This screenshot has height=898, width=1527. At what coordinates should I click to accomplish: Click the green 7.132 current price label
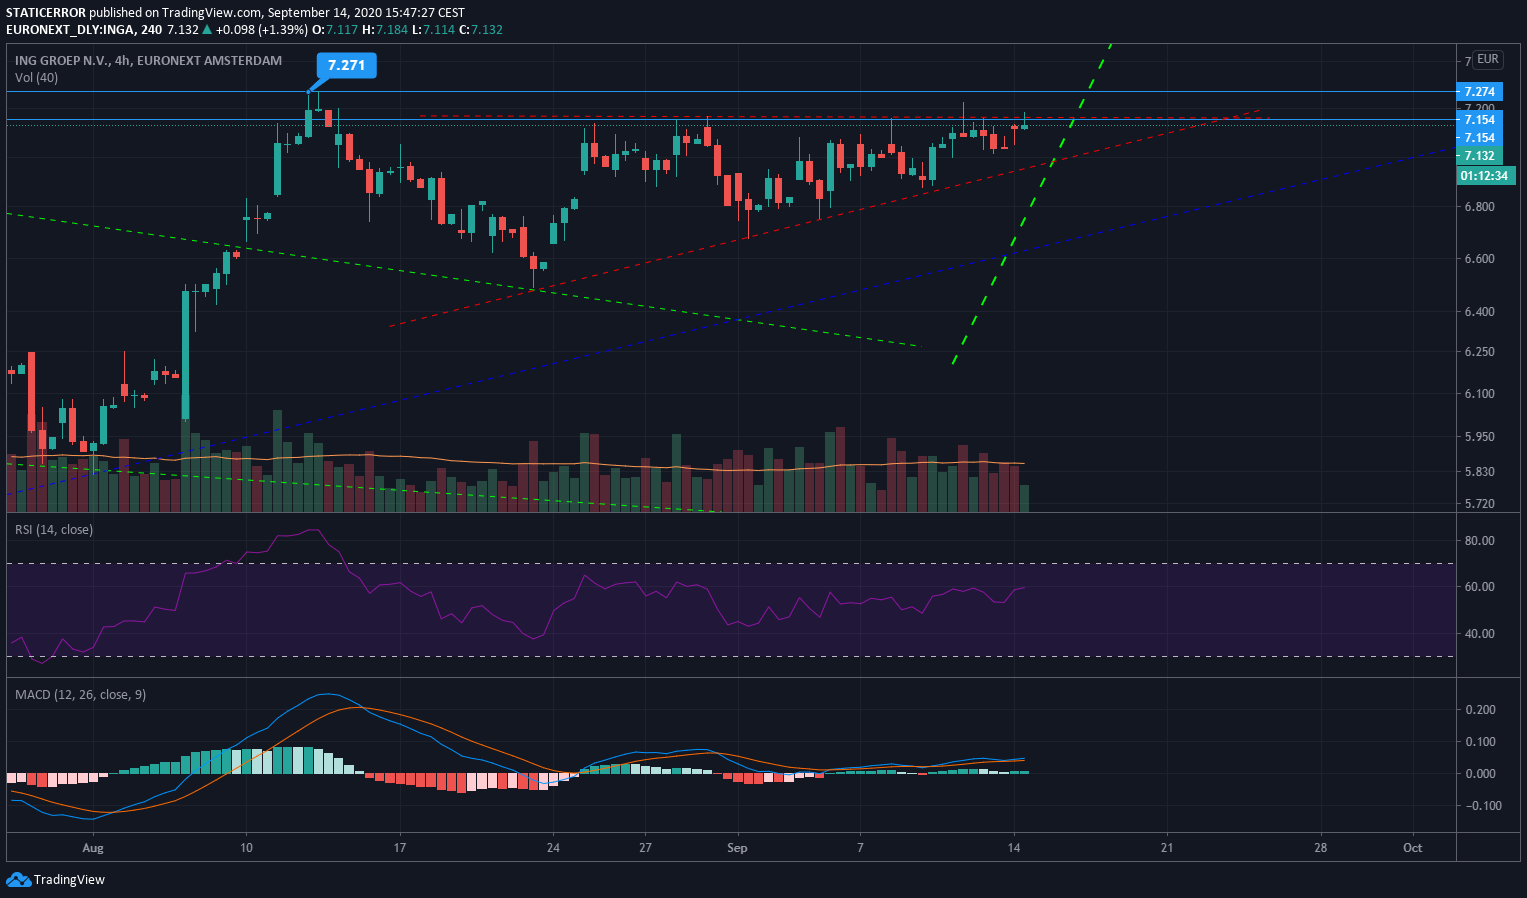[1479, 155]
